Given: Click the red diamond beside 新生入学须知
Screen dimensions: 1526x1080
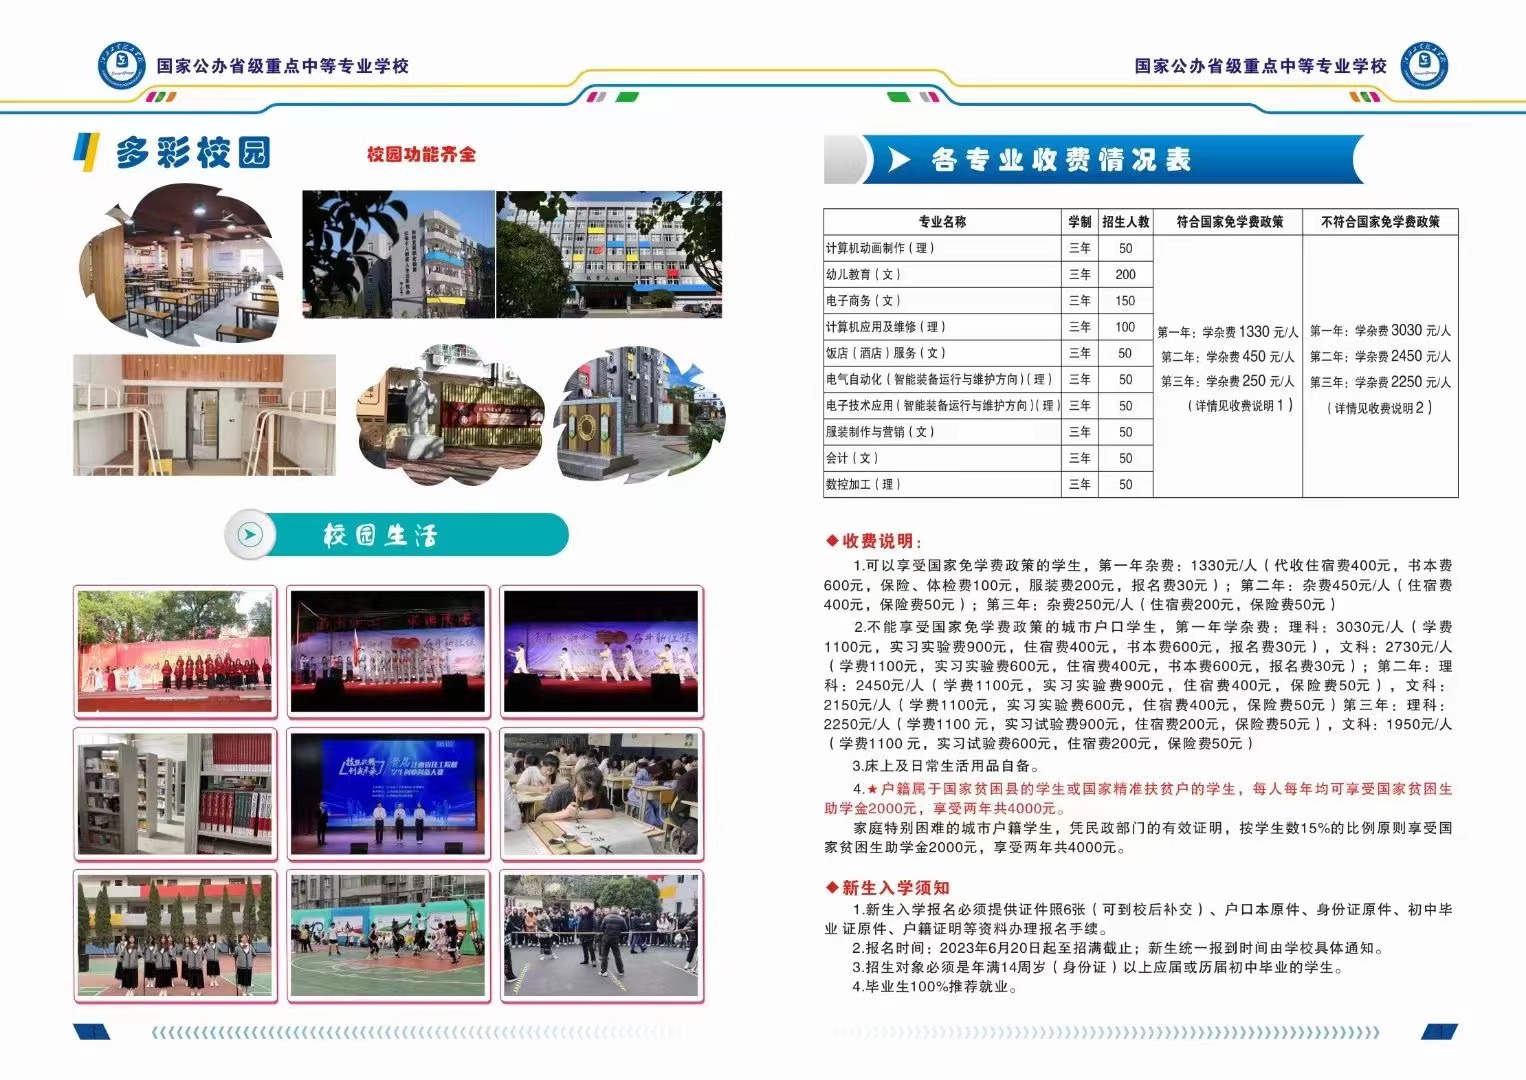Looking at the screenshot, I should 831,887.
